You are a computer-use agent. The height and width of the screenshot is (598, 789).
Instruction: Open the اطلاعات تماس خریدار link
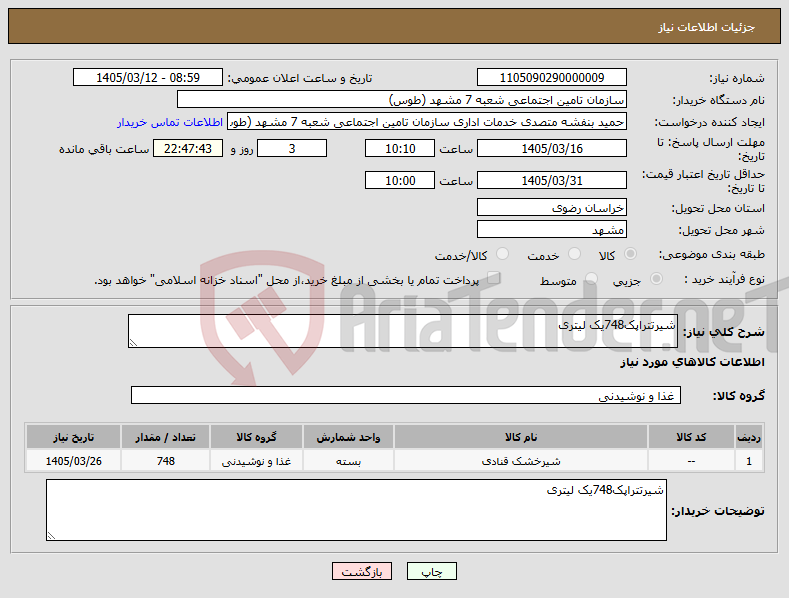pyautogui.click(x=170, y=122)
